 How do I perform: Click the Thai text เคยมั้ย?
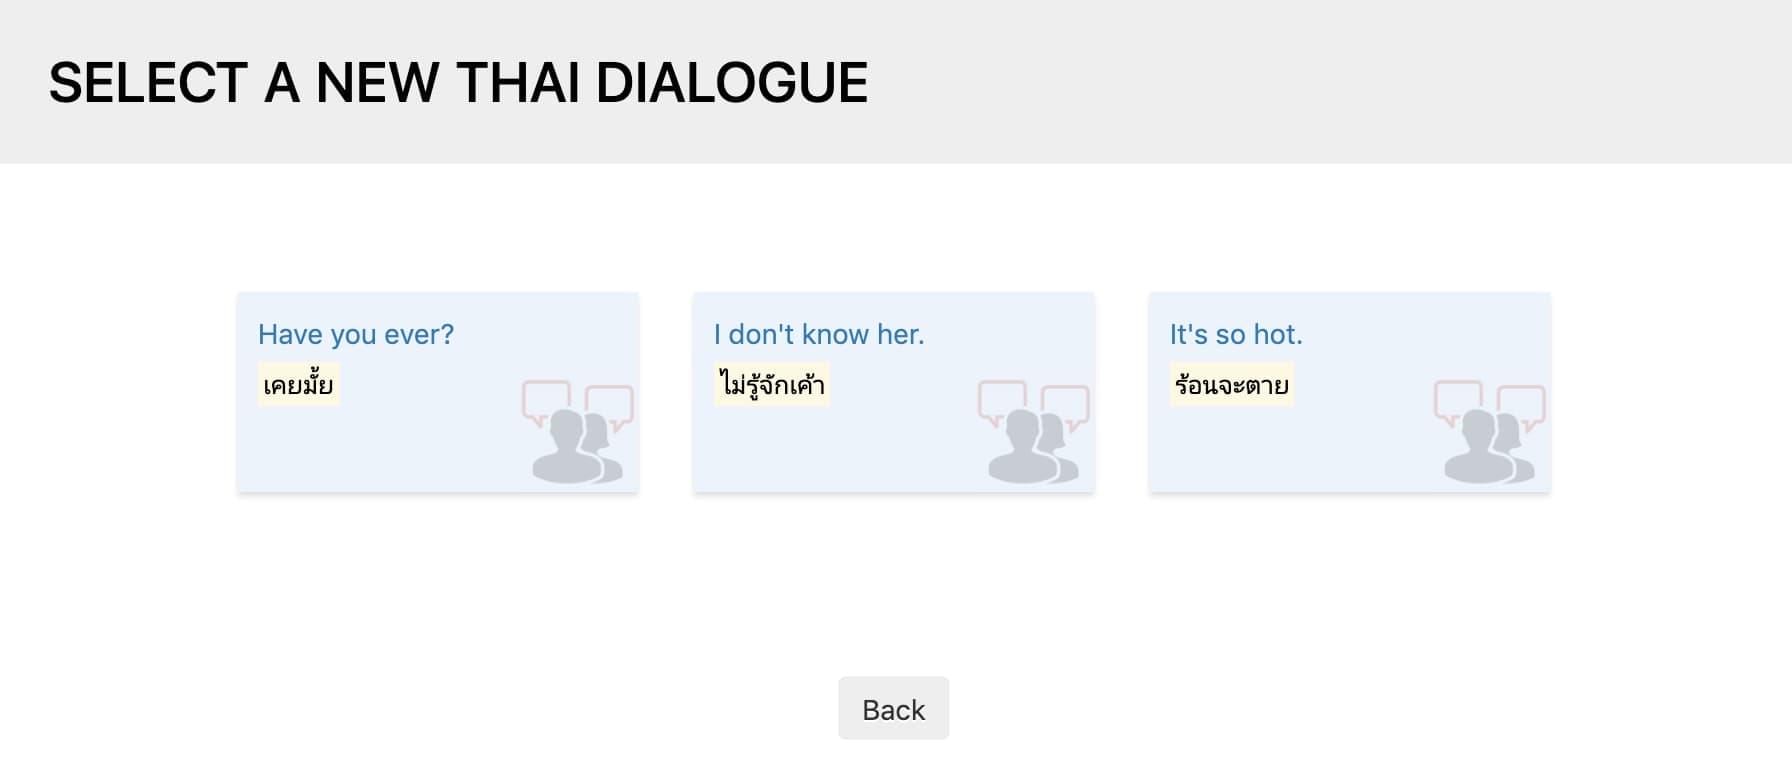(x=298, y=385)
